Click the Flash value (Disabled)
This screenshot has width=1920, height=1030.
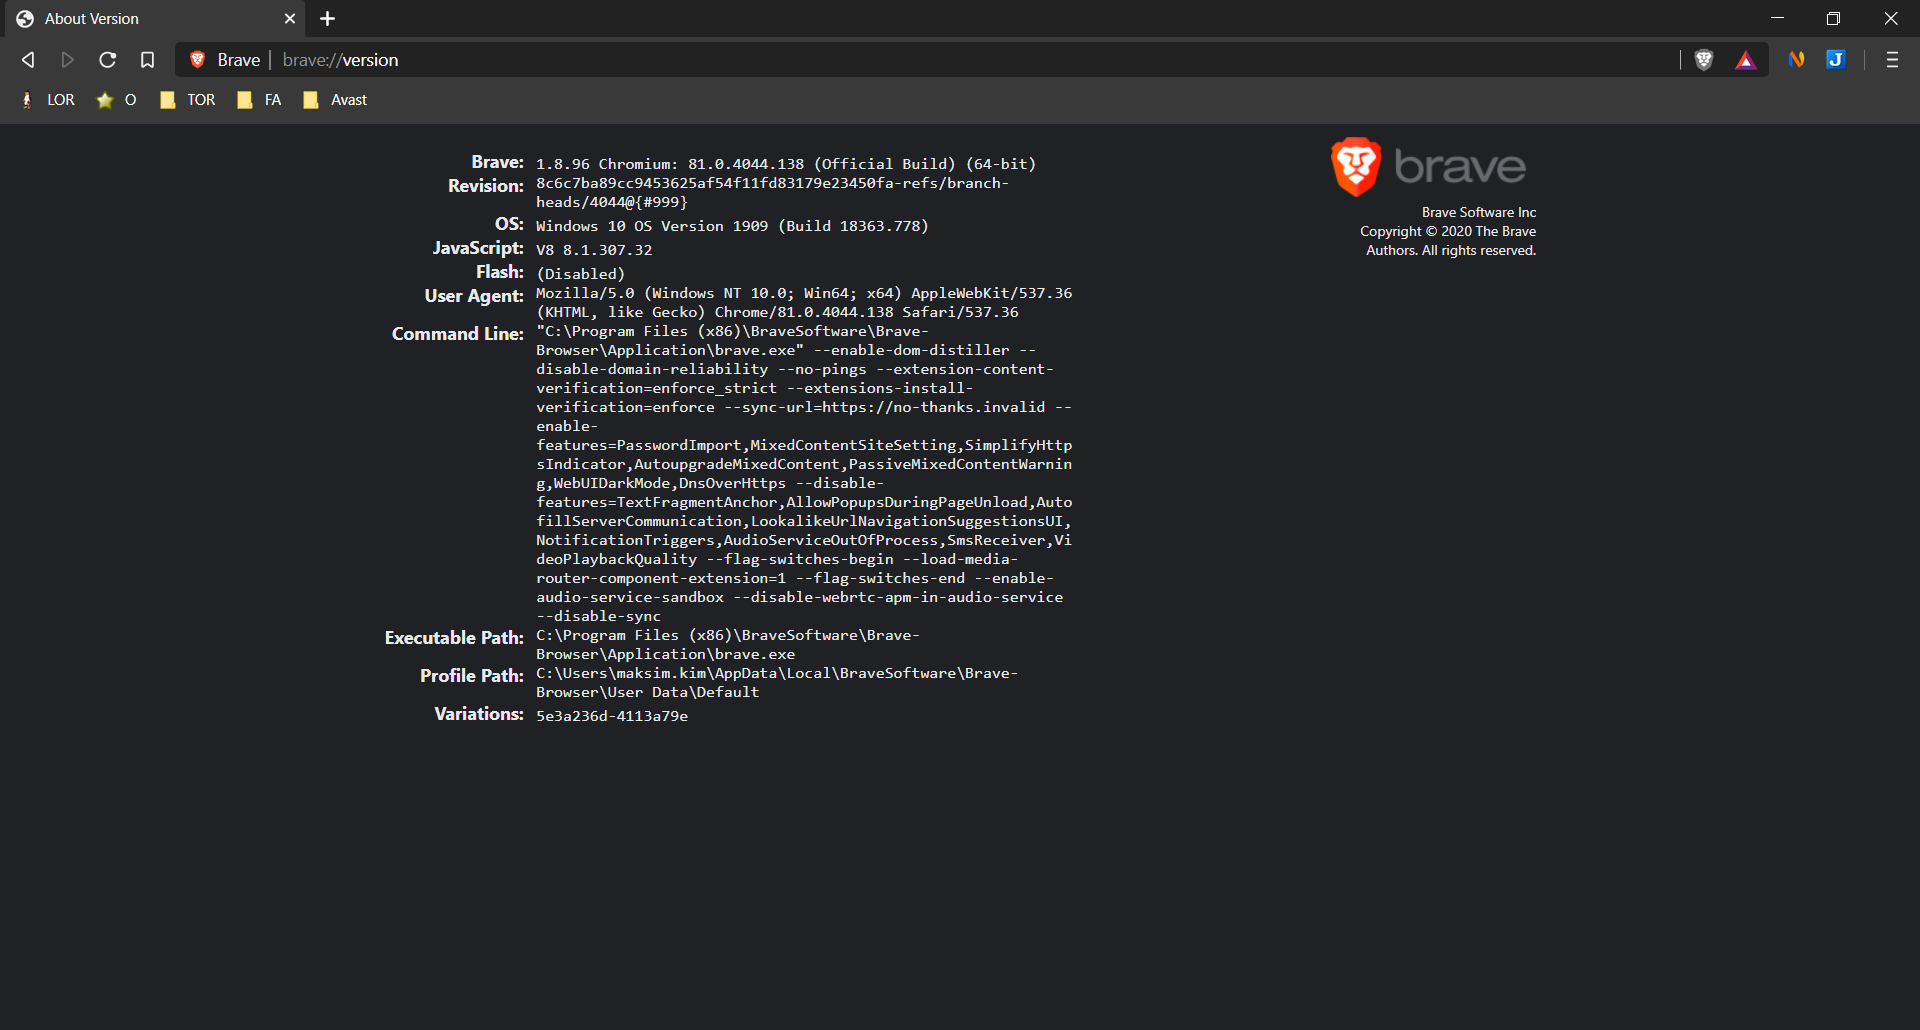point(580,274)
